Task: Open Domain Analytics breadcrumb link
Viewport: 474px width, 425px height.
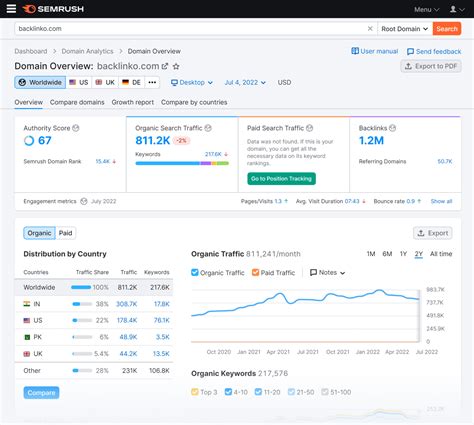Action: point(87,51)
